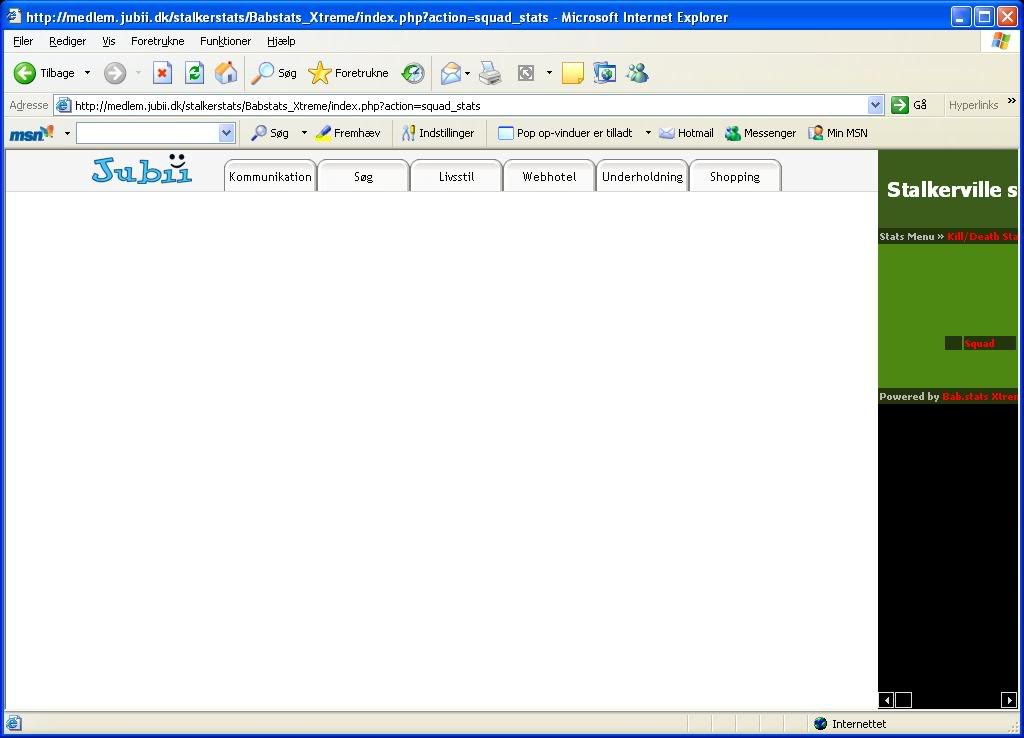Switch to the Webhotel tab
The height and width of the screenshot is (738, 1024).
(x=549, y=177)
